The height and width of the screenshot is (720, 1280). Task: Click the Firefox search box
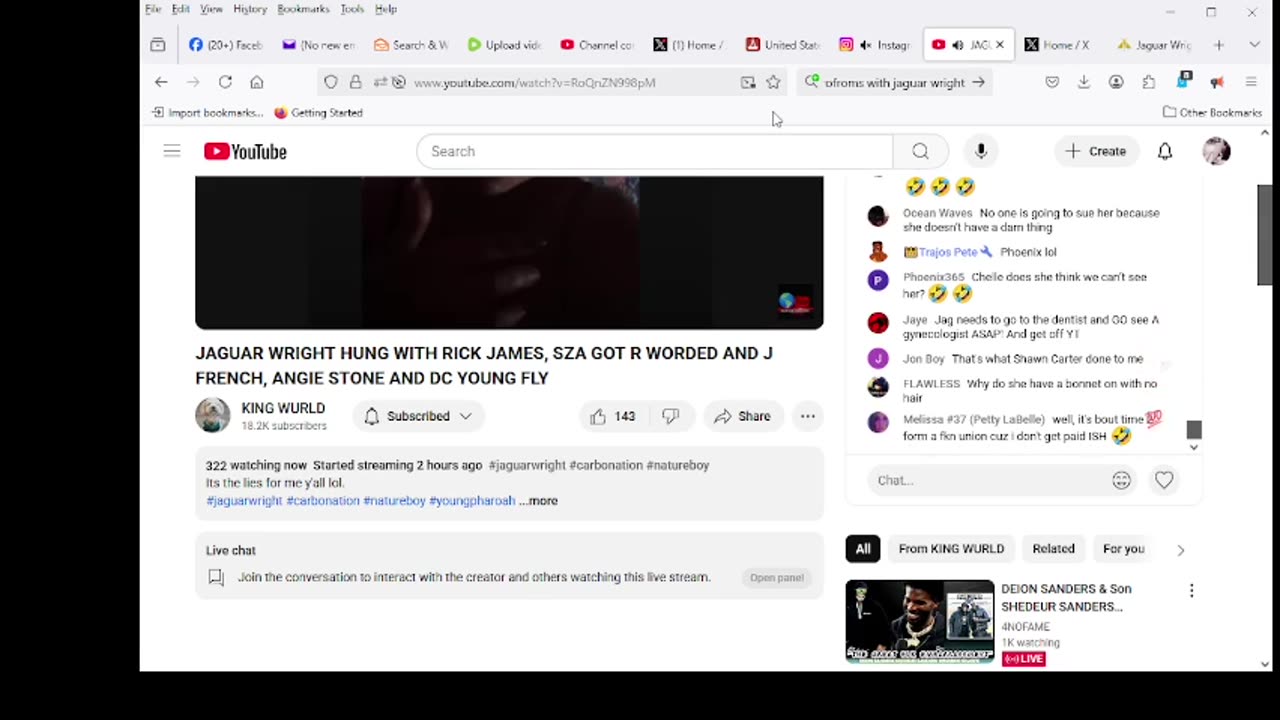[895, 82]
